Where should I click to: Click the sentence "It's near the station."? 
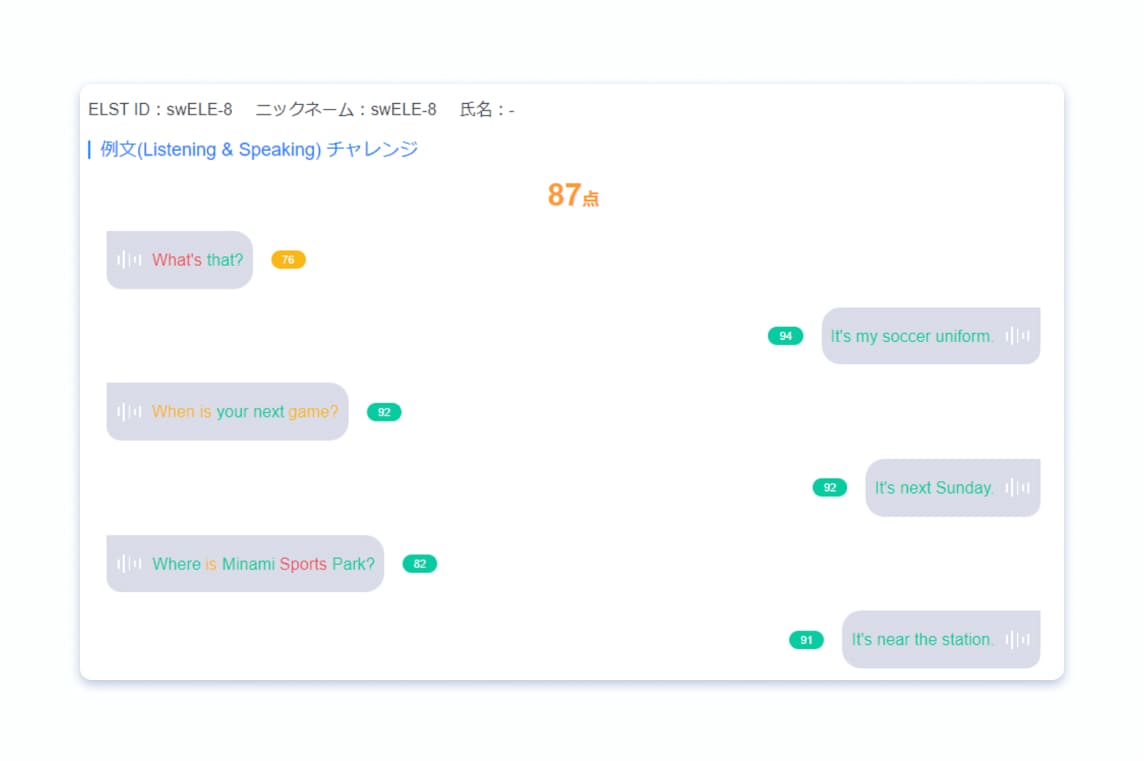[922, 640]
